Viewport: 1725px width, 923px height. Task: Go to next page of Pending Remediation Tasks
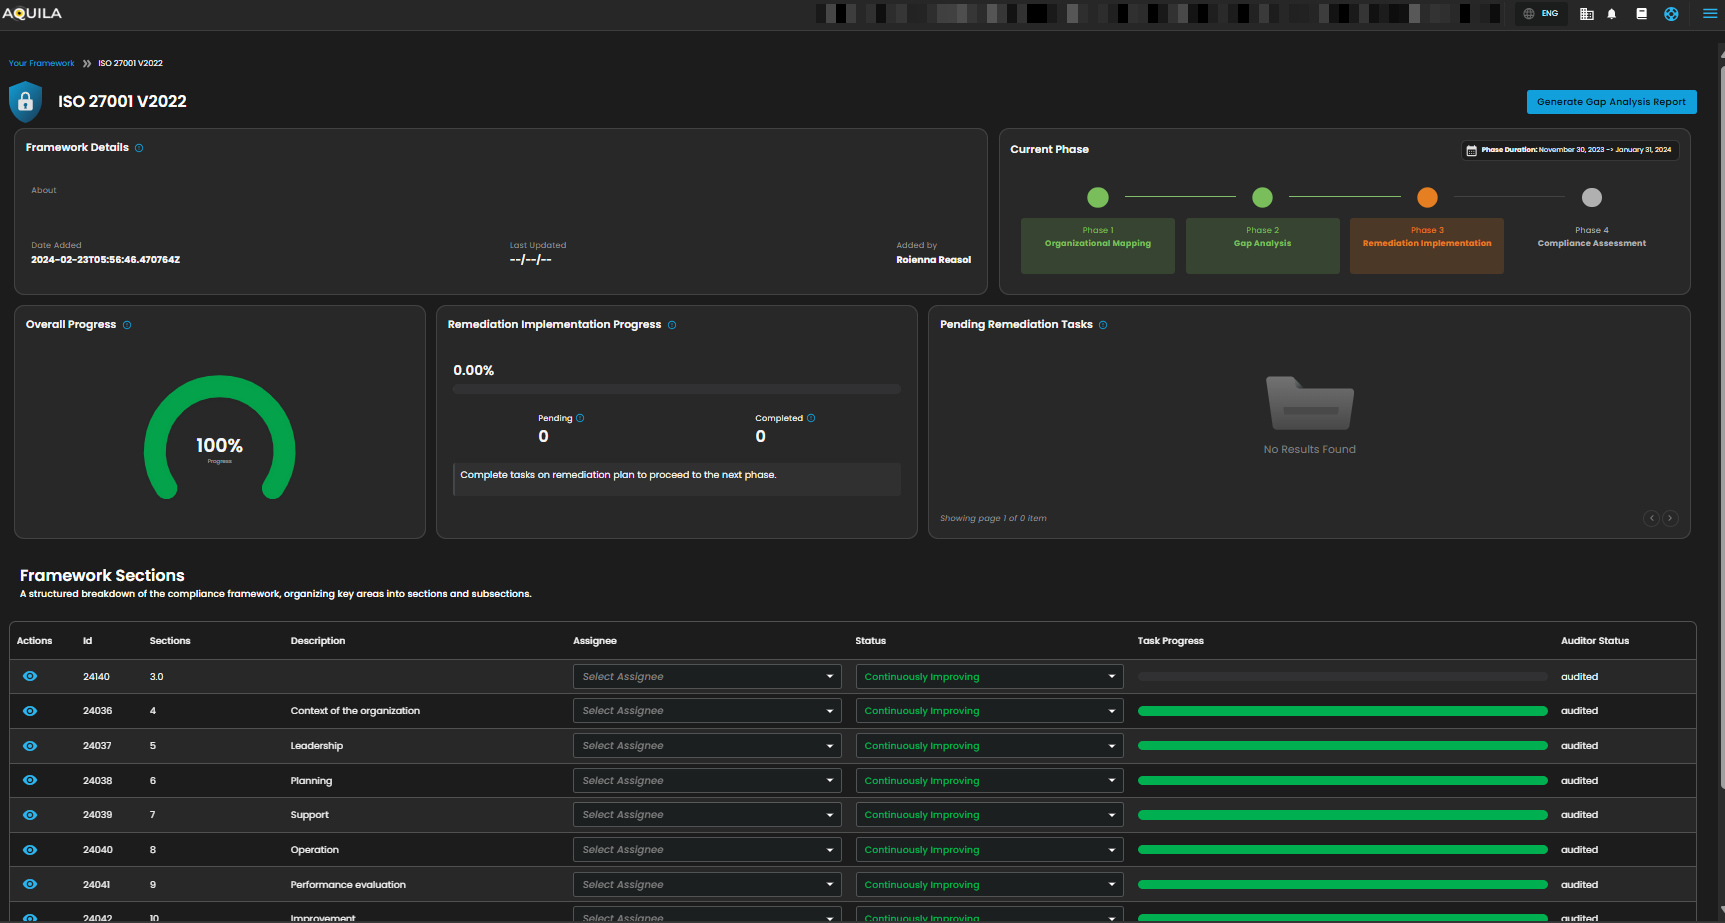click(1670, 518)
